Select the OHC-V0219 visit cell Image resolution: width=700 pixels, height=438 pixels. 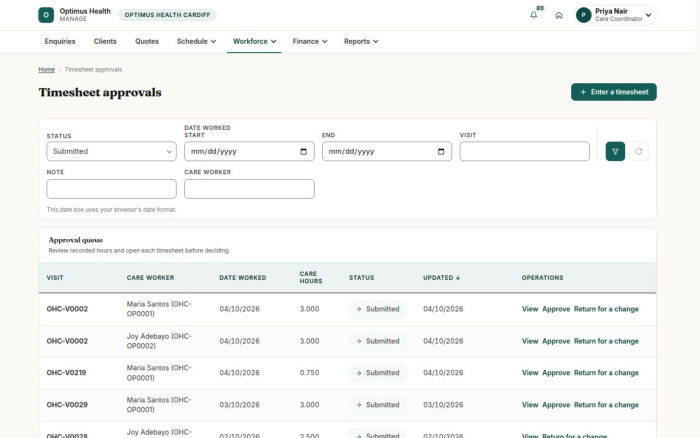[67, 373]
